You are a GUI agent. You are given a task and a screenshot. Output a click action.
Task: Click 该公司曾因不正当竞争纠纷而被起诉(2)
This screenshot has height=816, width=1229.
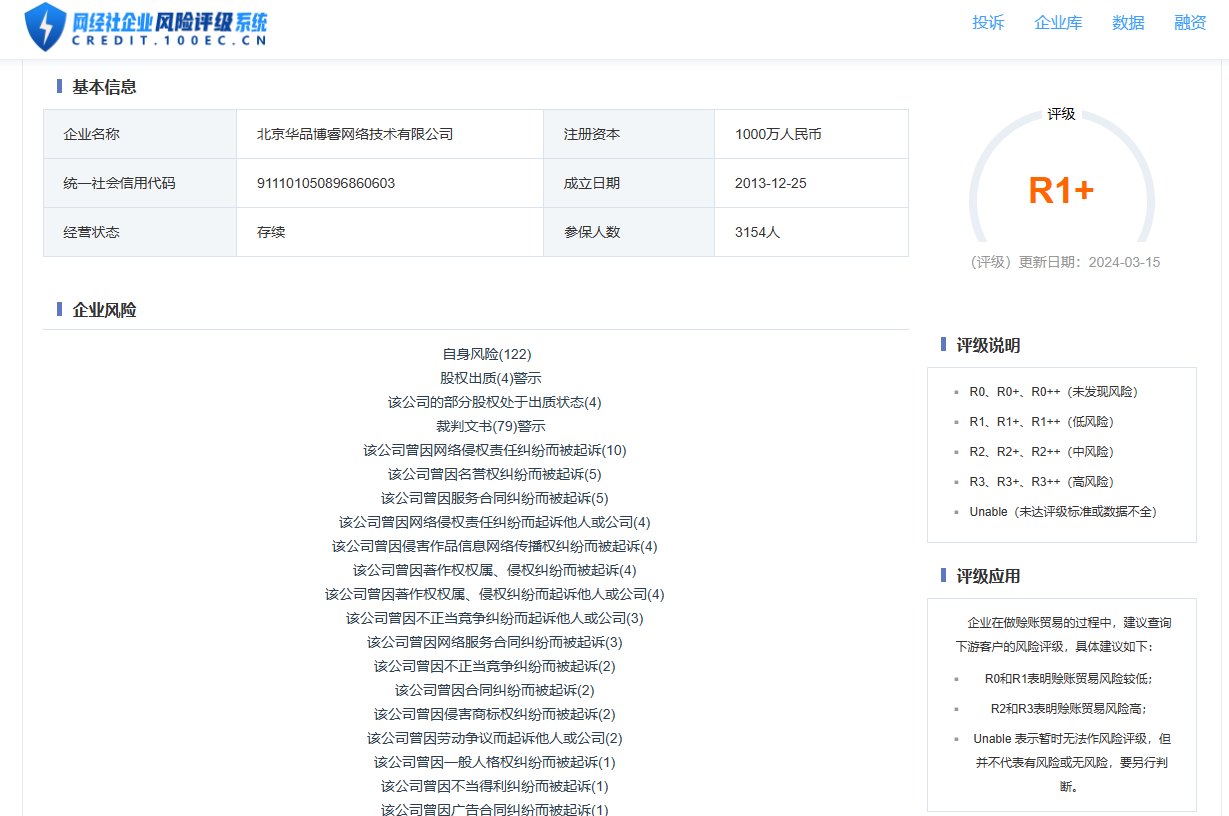(495, 666)
